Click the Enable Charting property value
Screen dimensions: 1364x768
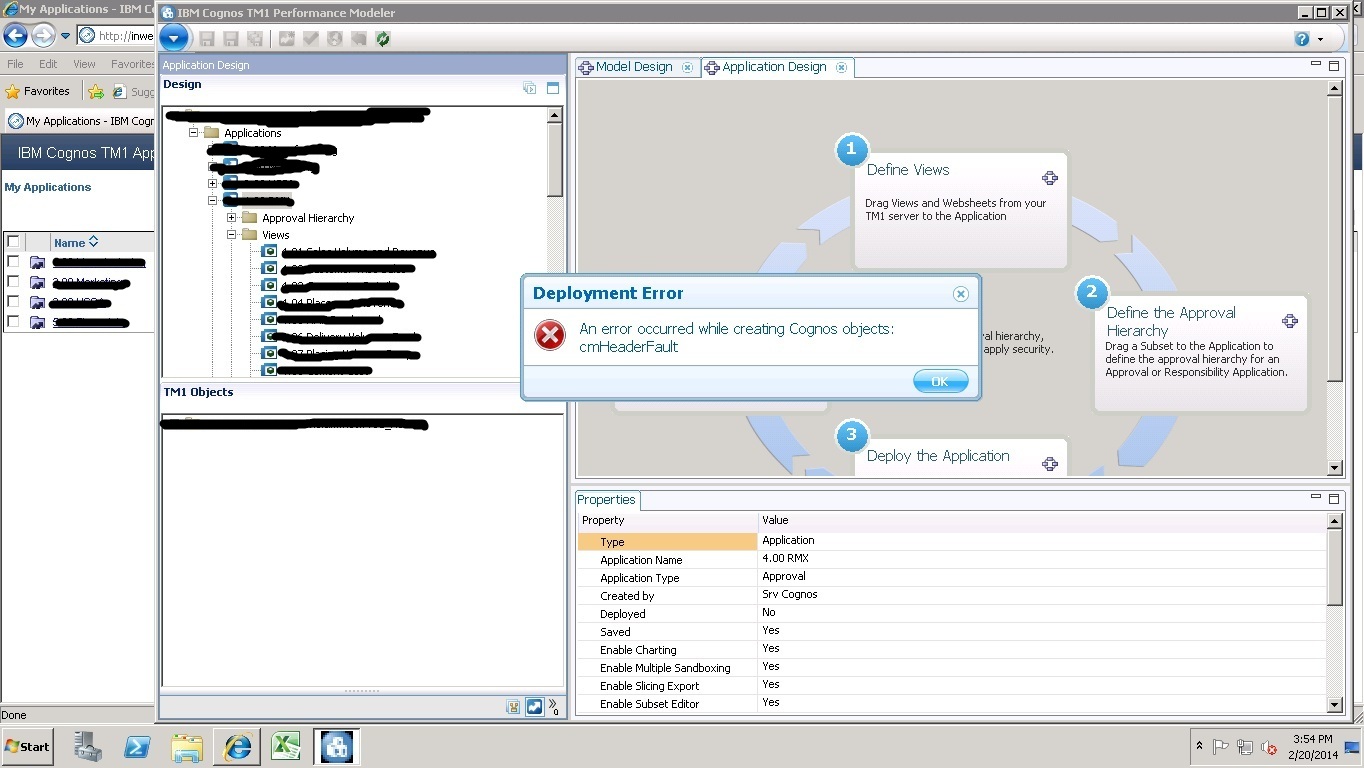[x=771, y=649]
